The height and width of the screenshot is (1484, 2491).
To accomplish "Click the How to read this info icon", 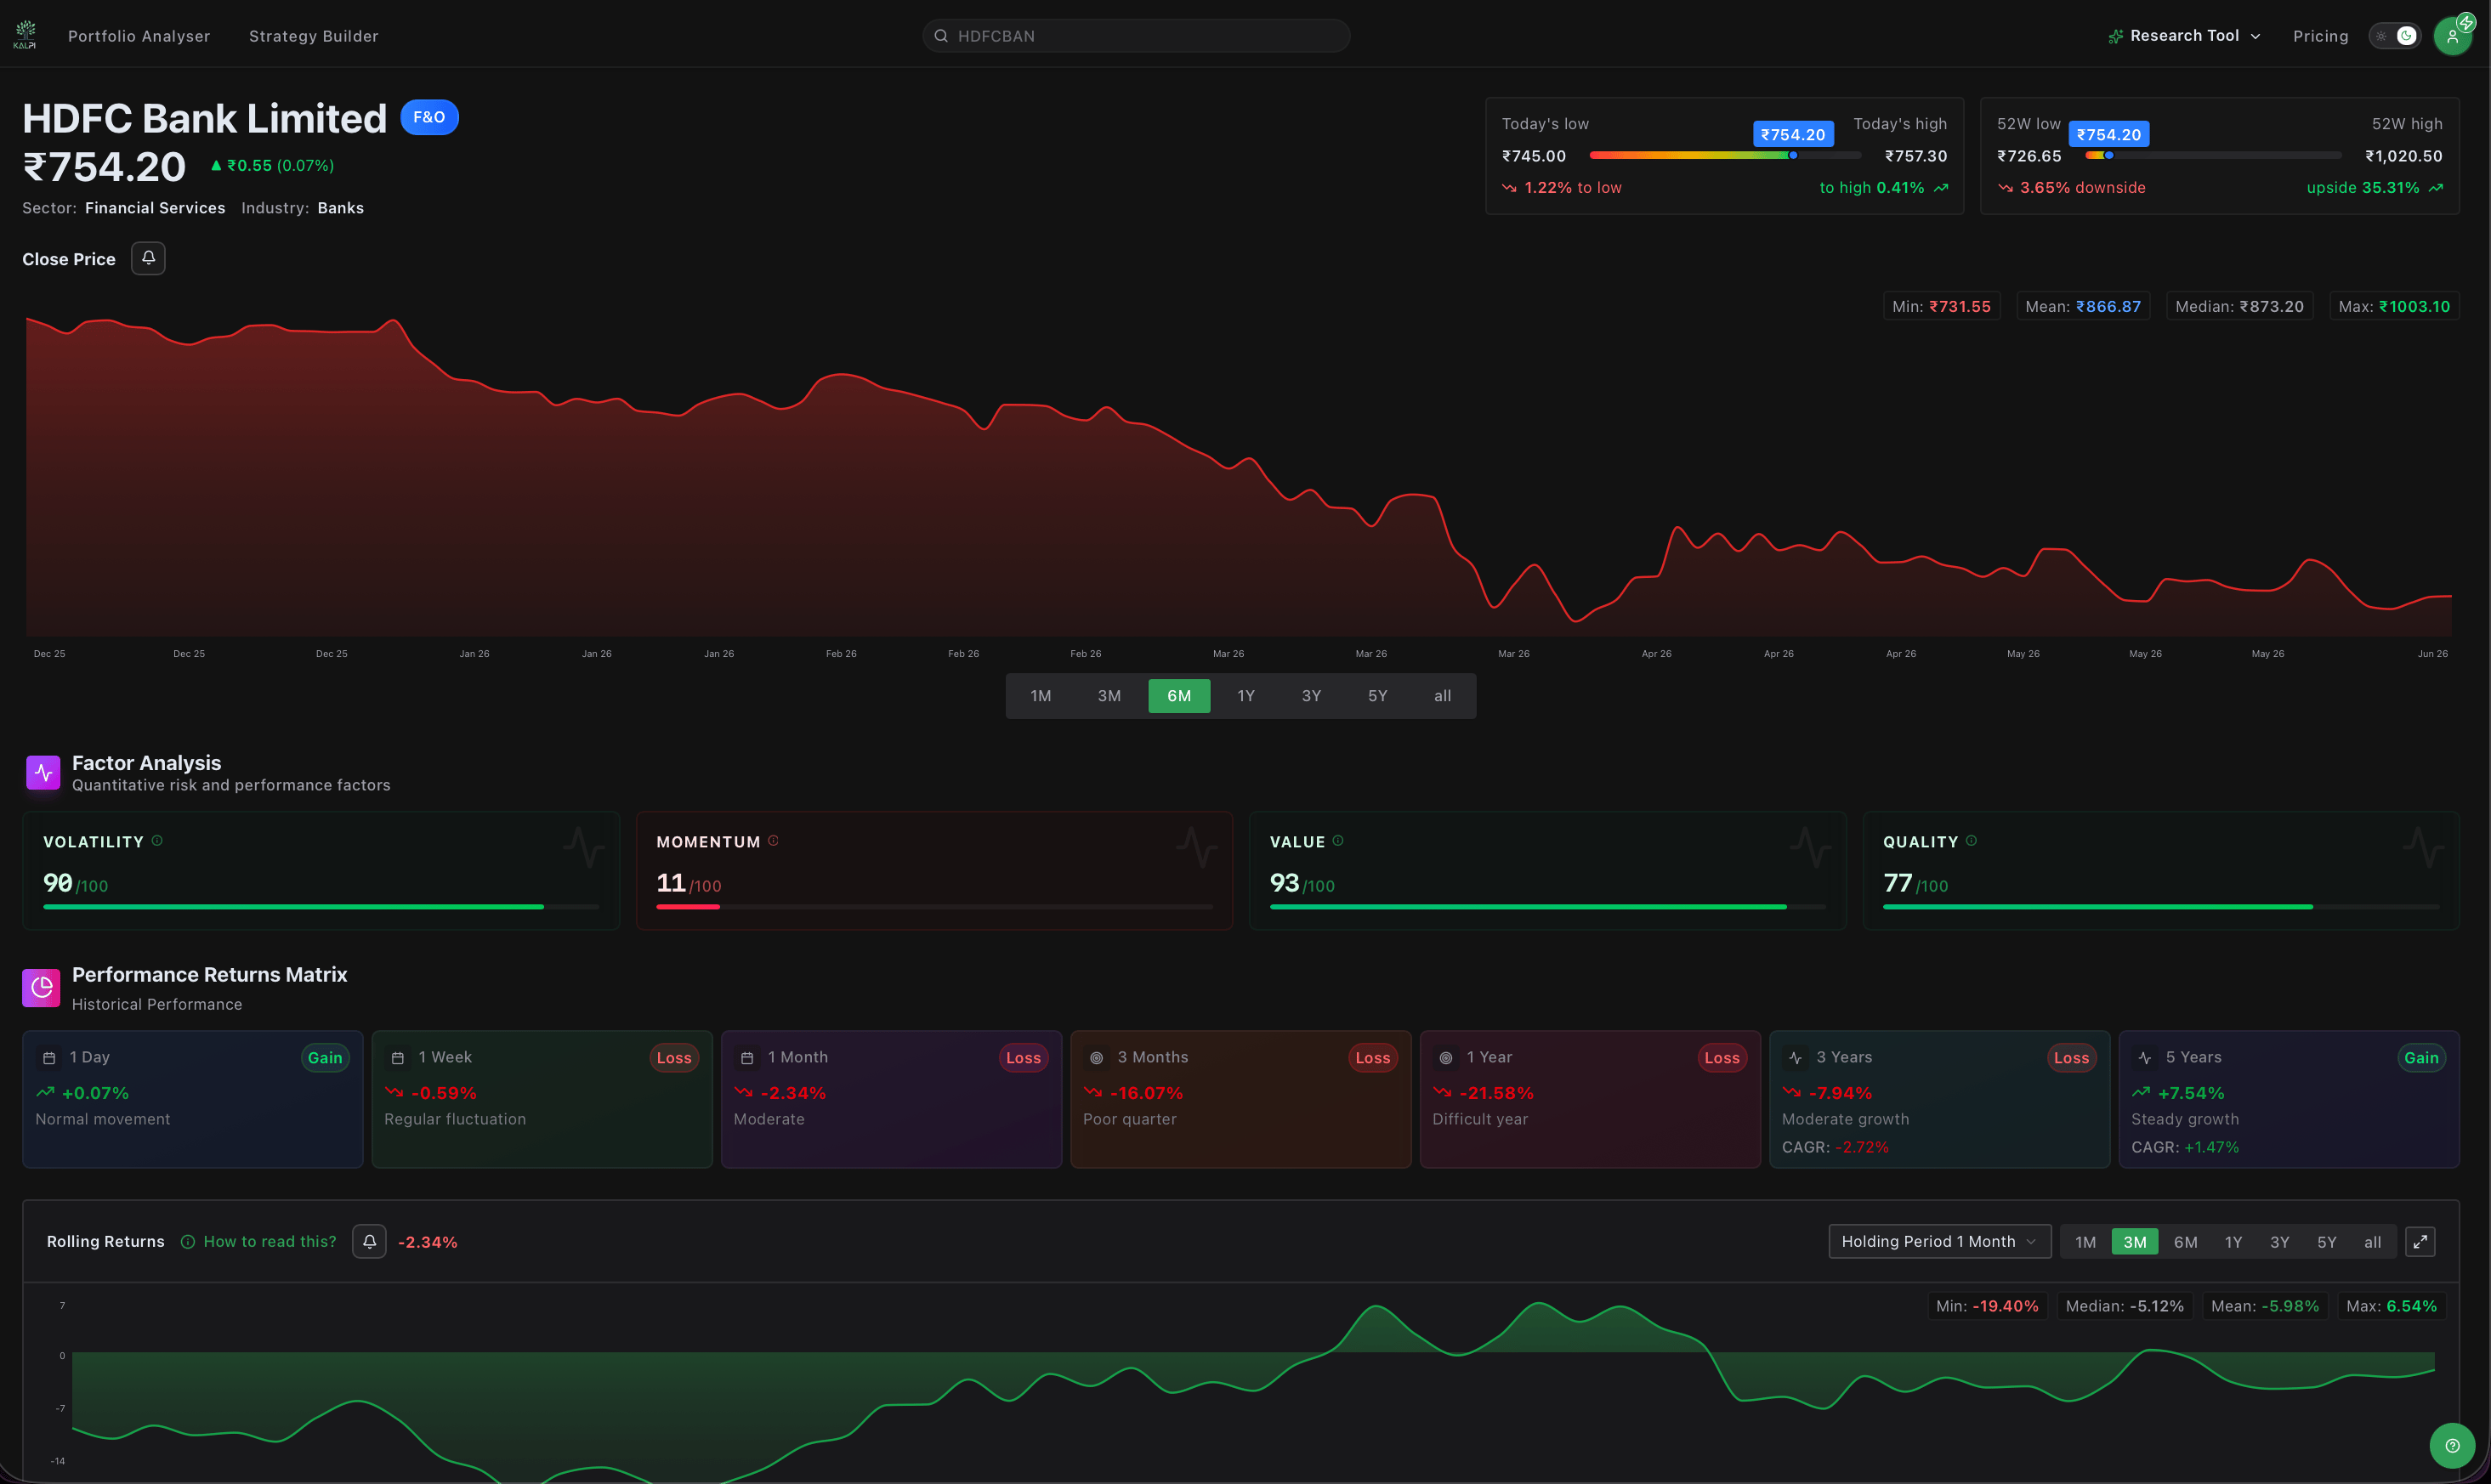I will [x=187, y=1241].
